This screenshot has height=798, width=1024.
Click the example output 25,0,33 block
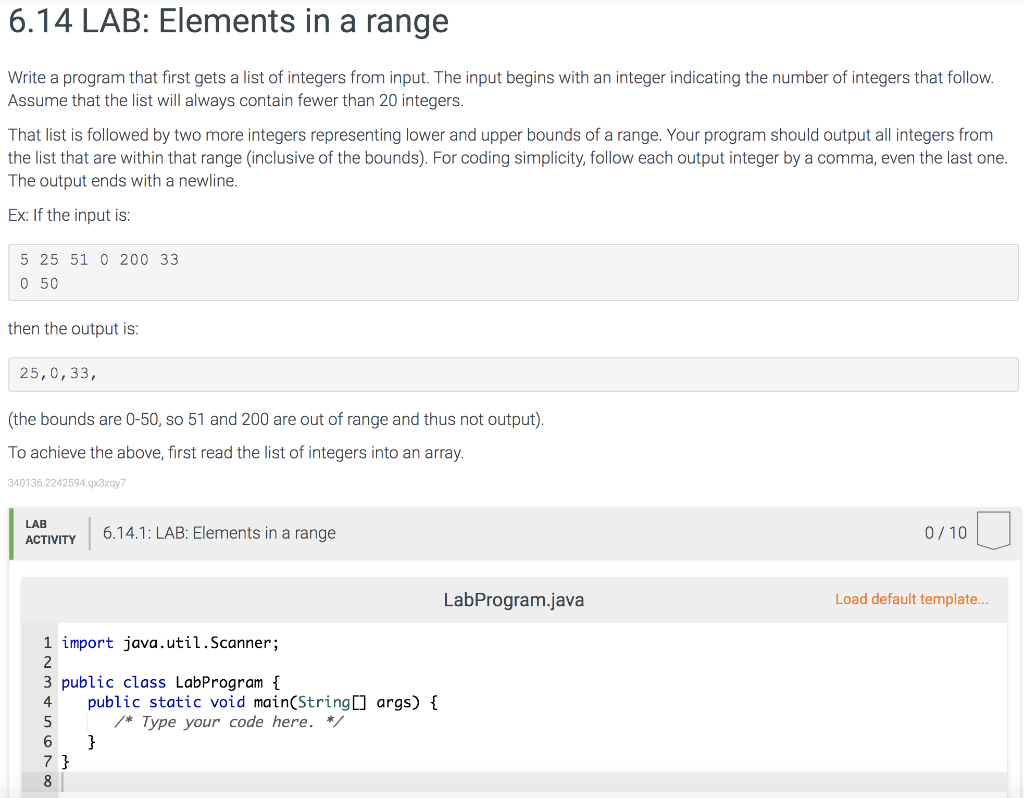(512, 372)
